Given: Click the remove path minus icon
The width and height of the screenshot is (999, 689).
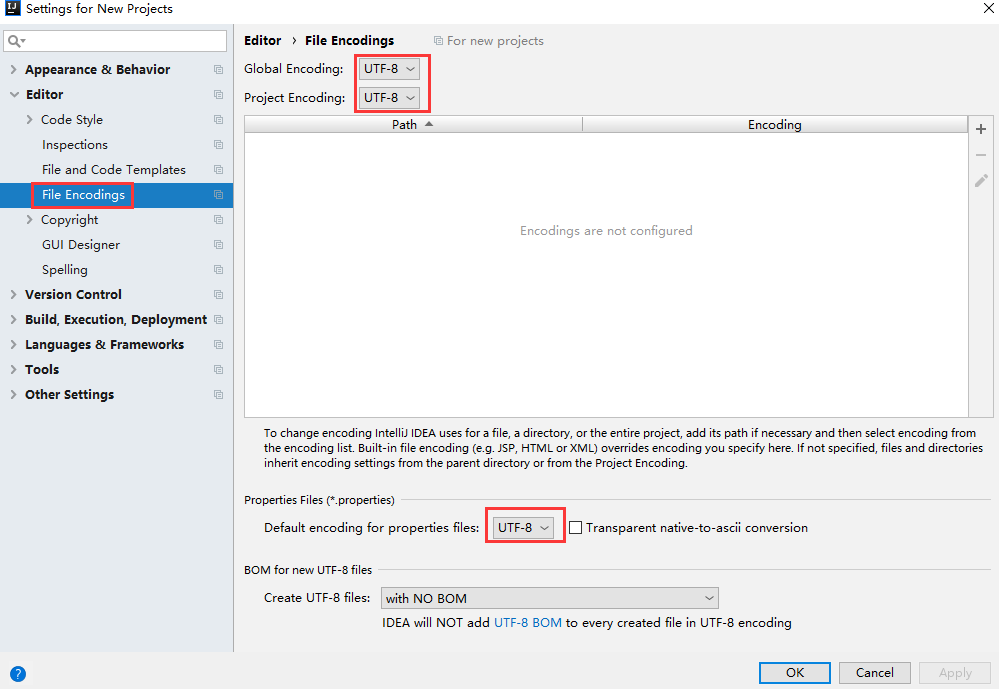Looking at the screenshot, I should [981, 155].
